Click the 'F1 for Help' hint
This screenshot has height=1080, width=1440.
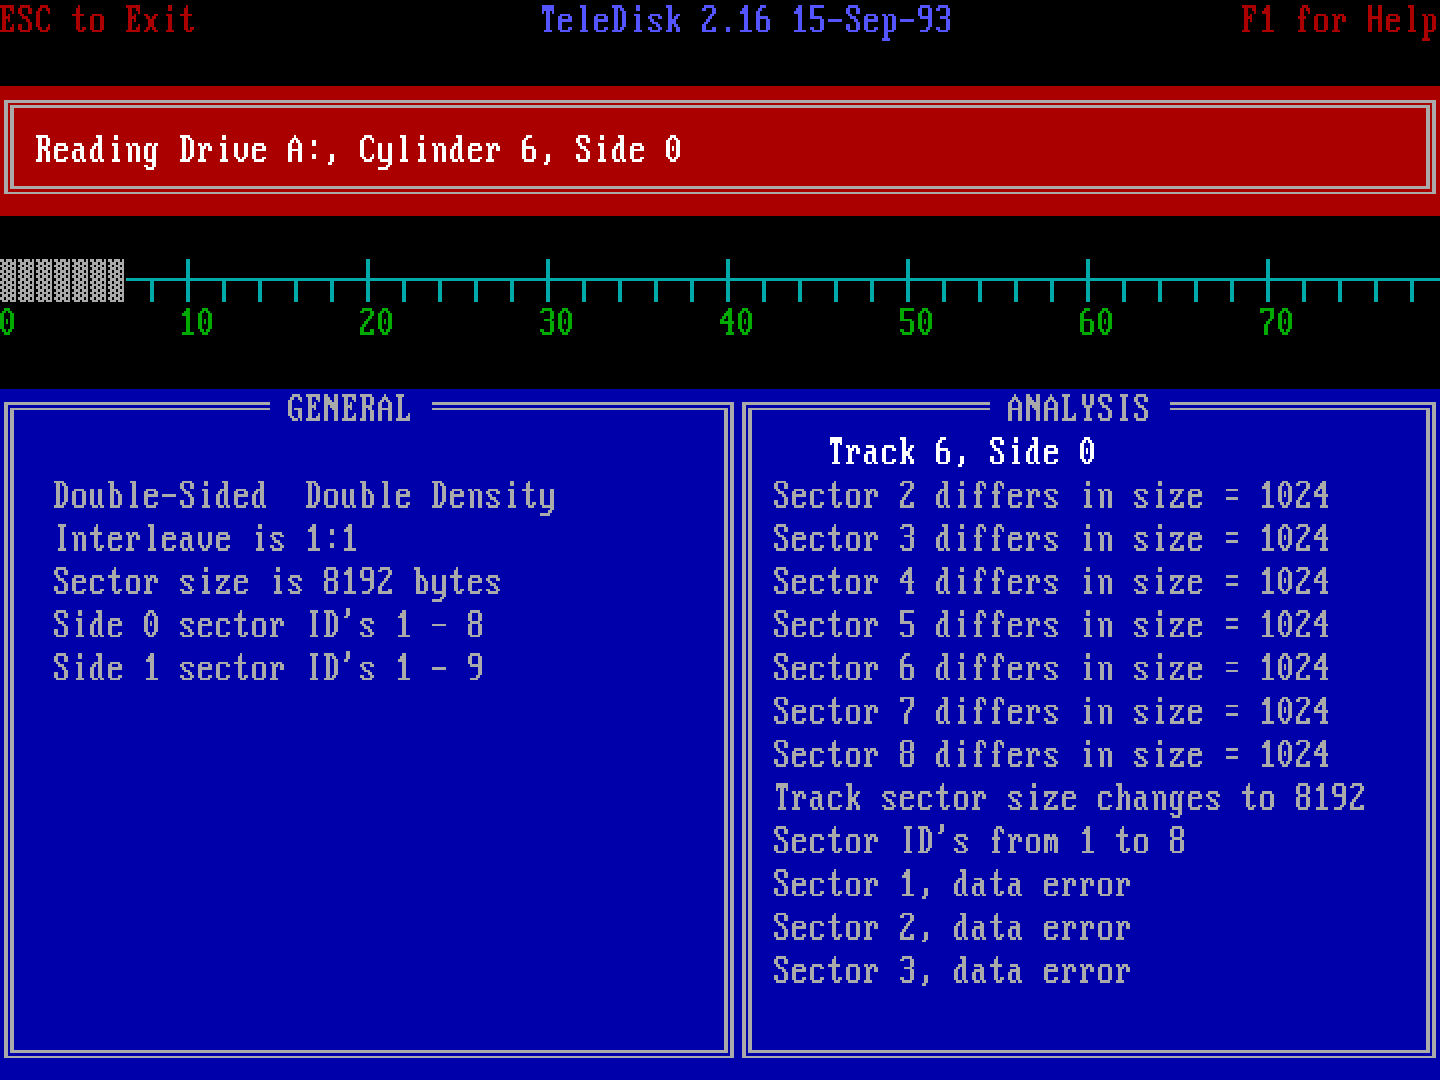pyautogui.click(x=1339, y=20)
